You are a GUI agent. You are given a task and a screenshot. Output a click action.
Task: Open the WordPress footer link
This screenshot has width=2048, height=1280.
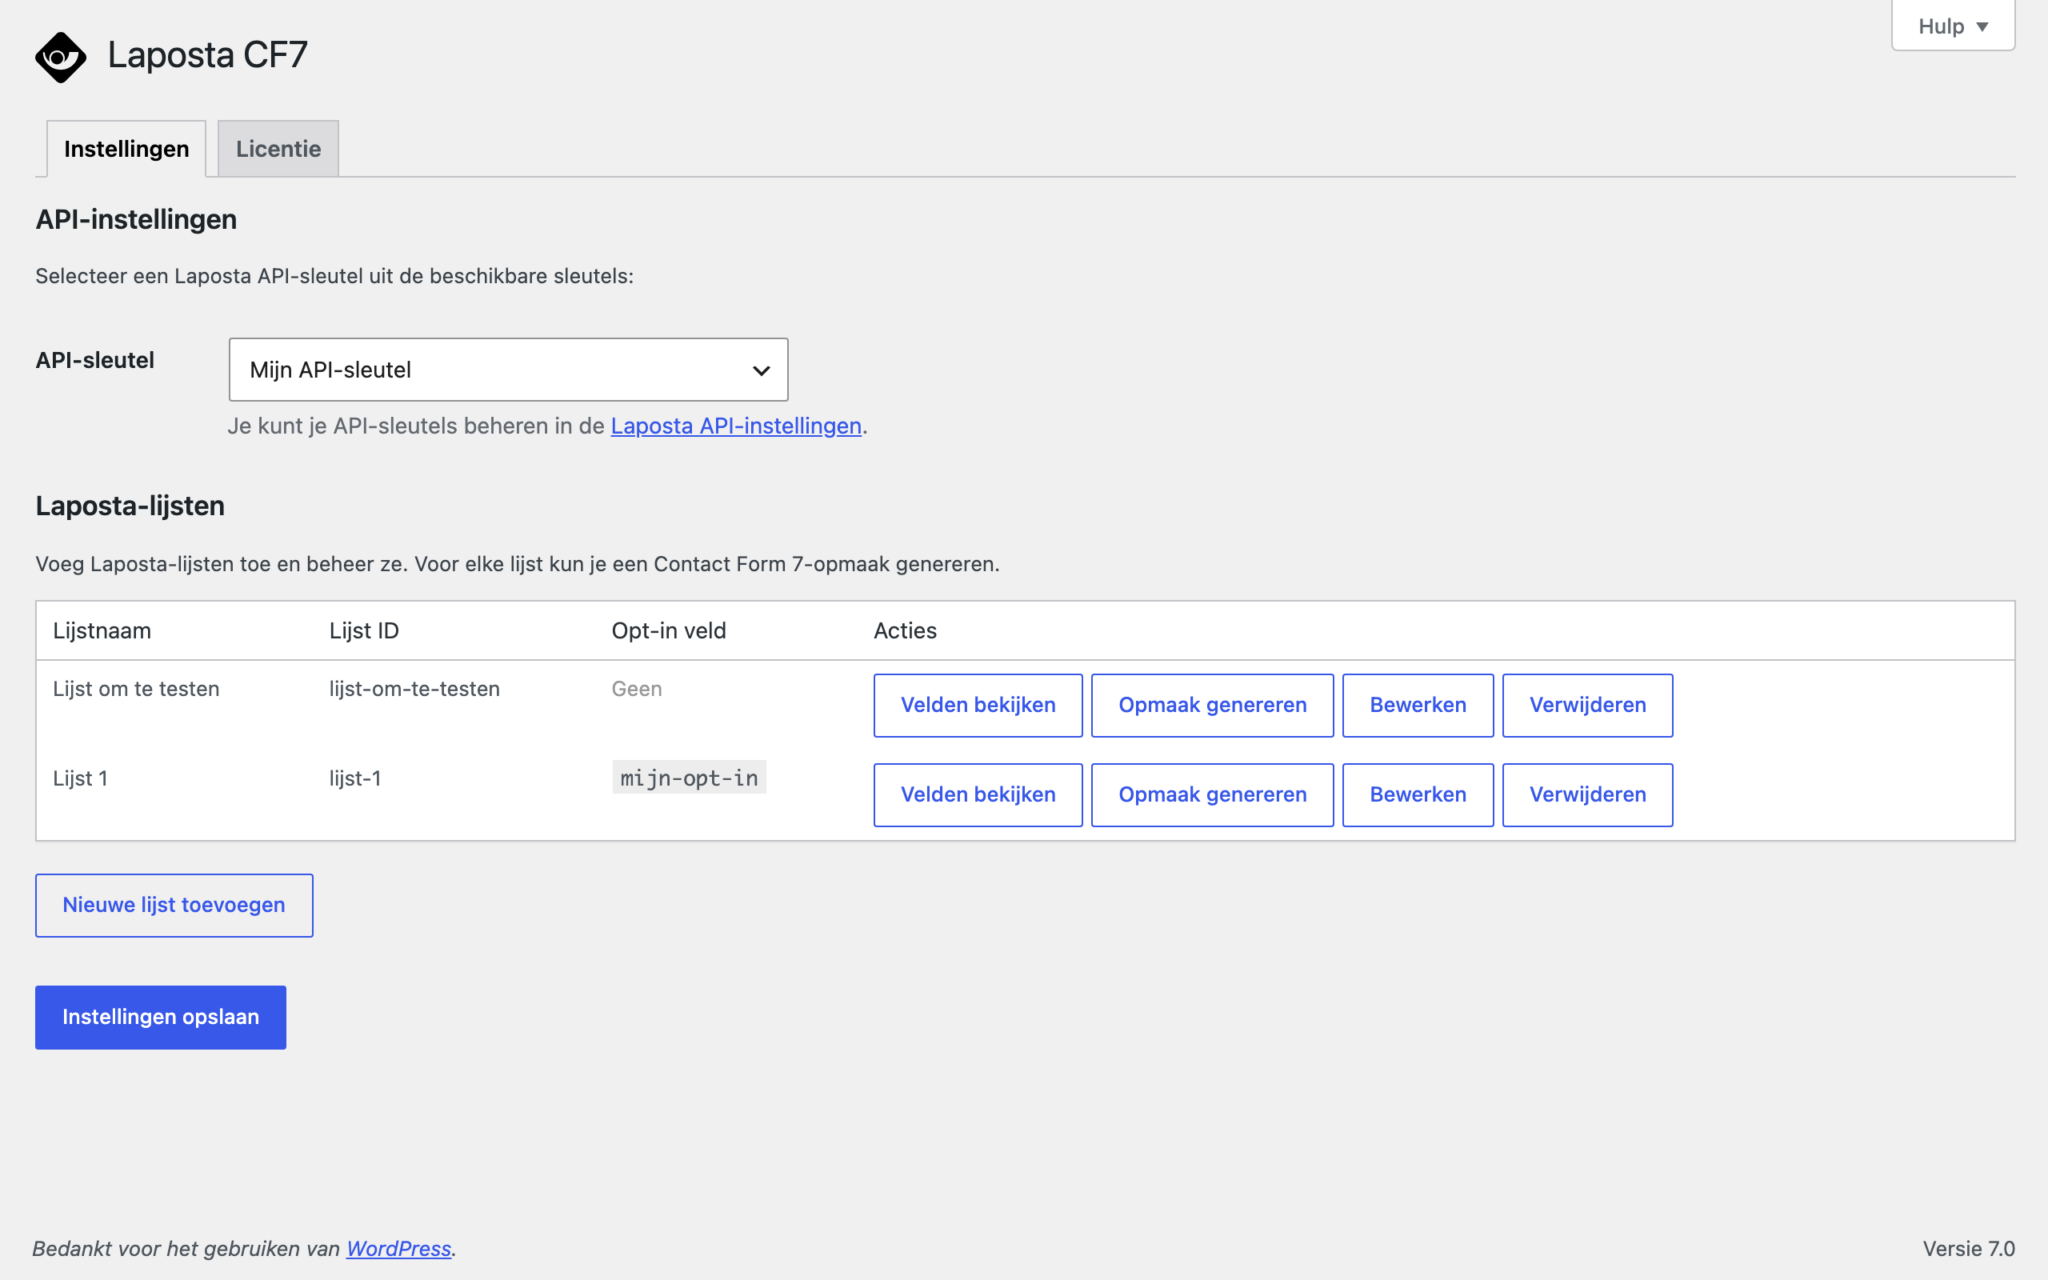pos(399,1249)
